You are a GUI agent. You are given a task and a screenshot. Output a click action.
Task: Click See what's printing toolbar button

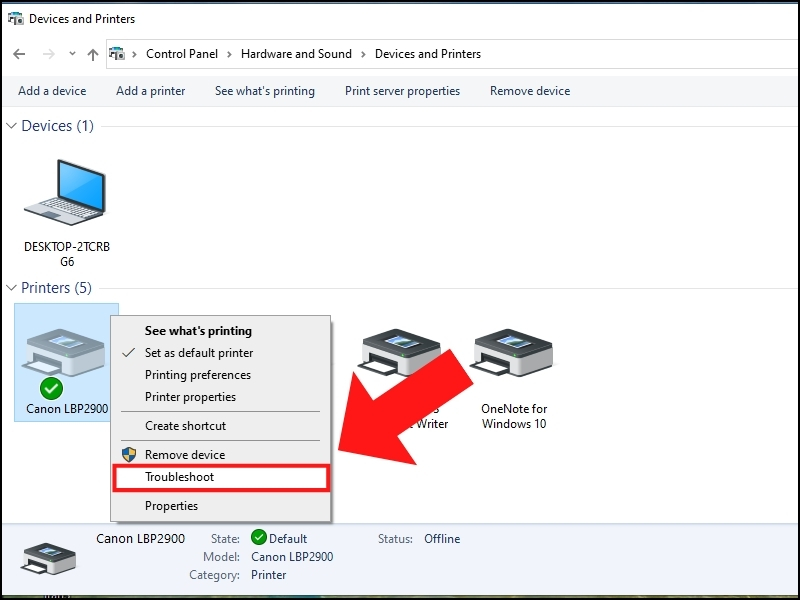[265, 91]
